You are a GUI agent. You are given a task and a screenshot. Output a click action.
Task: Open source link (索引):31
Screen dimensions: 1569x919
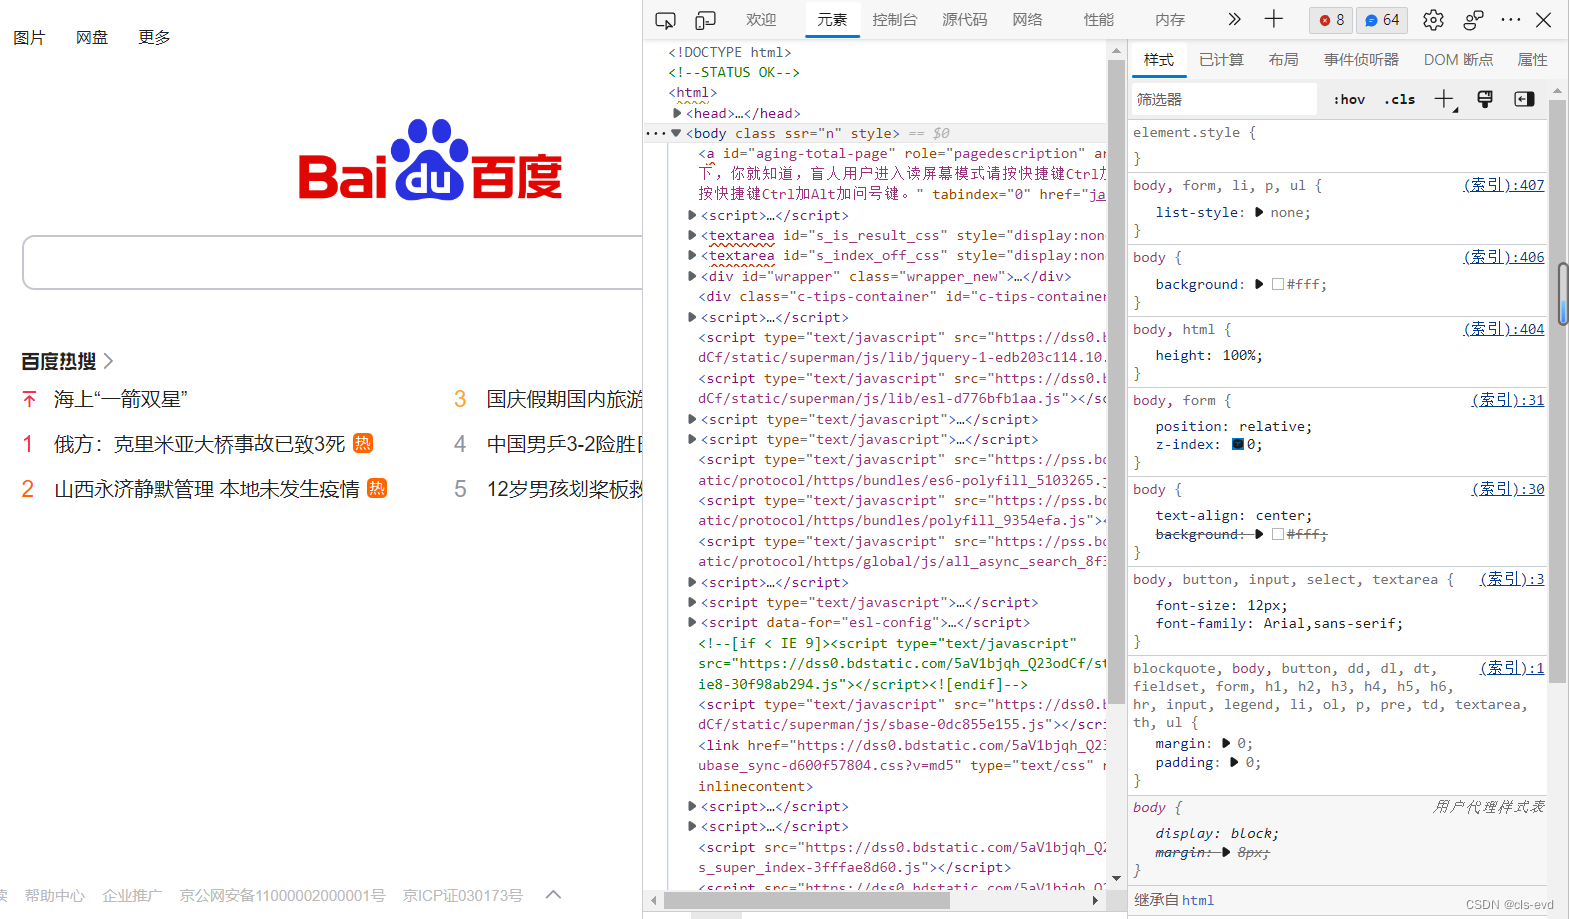[1508, 400]
